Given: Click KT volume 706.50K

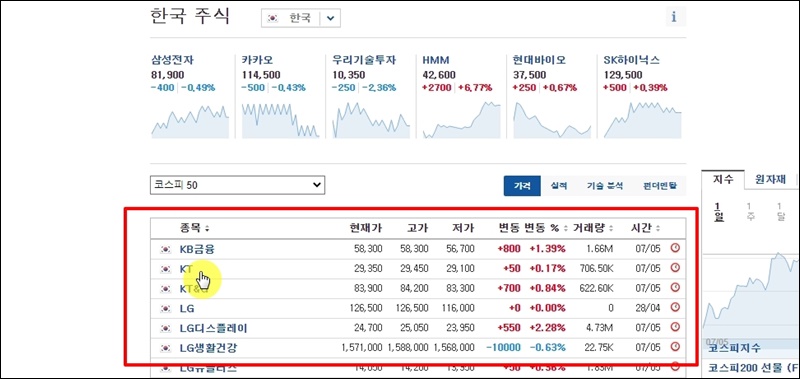Looking at the screenshot, I should coord(595,268).
